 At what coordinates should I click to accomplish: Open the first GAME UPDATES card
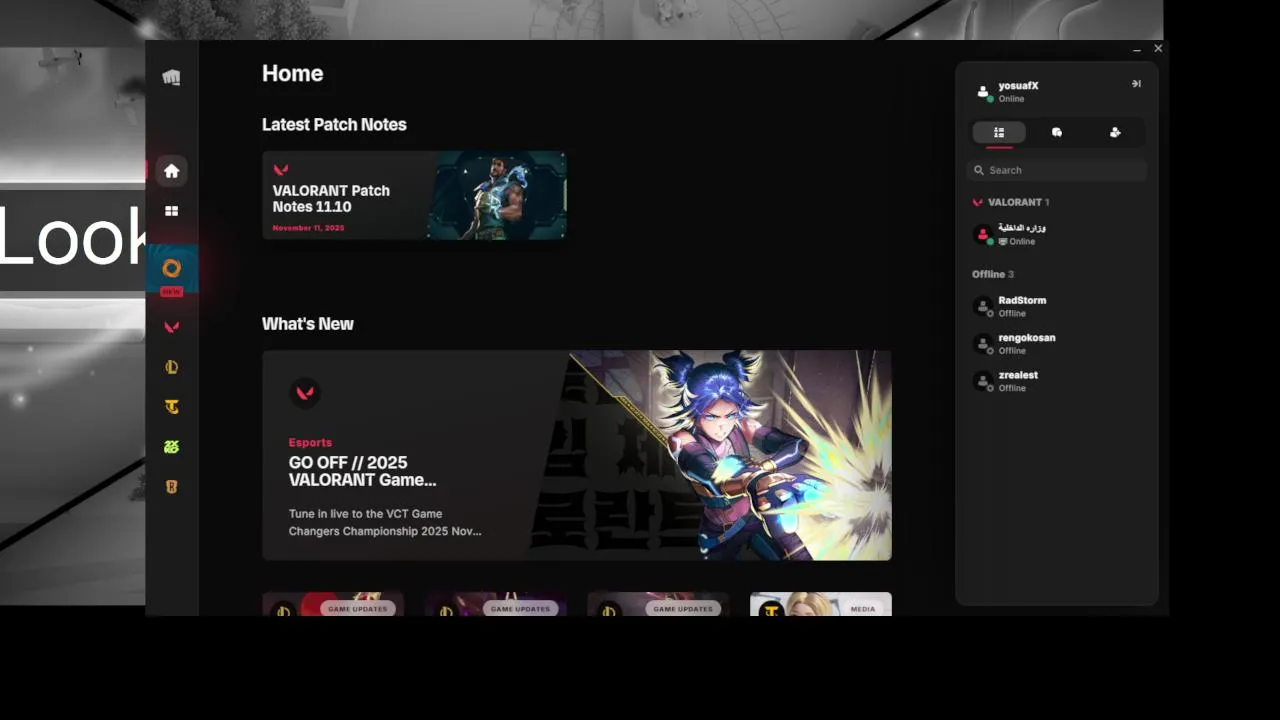pos(333,603)
